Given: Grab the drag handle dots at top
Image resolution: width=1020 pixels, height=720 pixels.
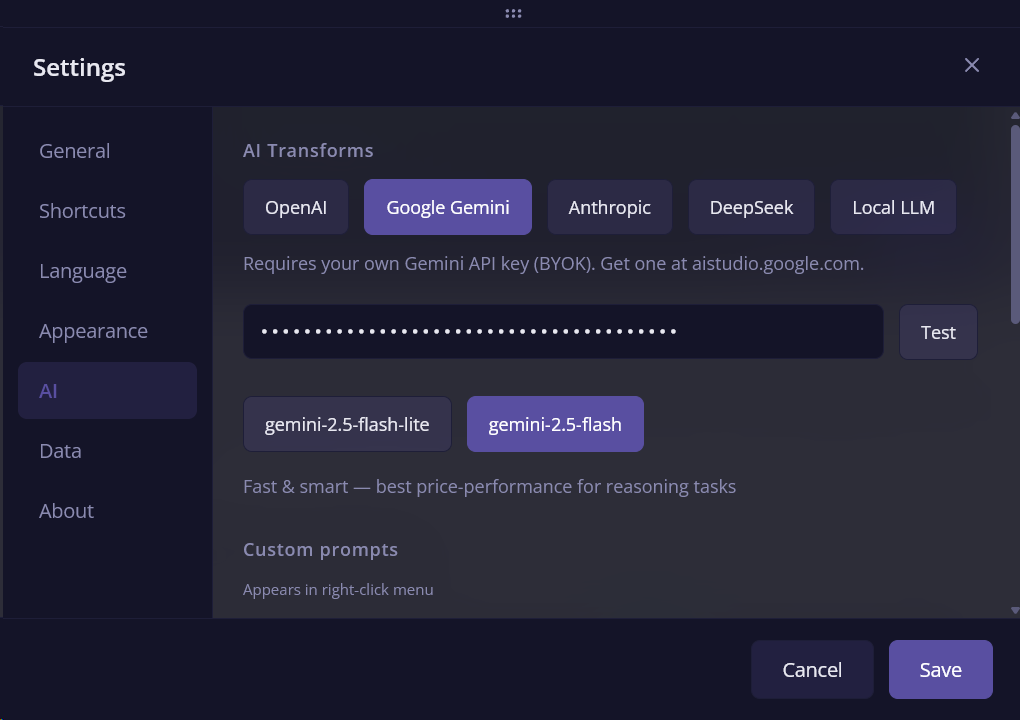Looking at the screenshot, I should pyautogui.click(x=513, y=14).
